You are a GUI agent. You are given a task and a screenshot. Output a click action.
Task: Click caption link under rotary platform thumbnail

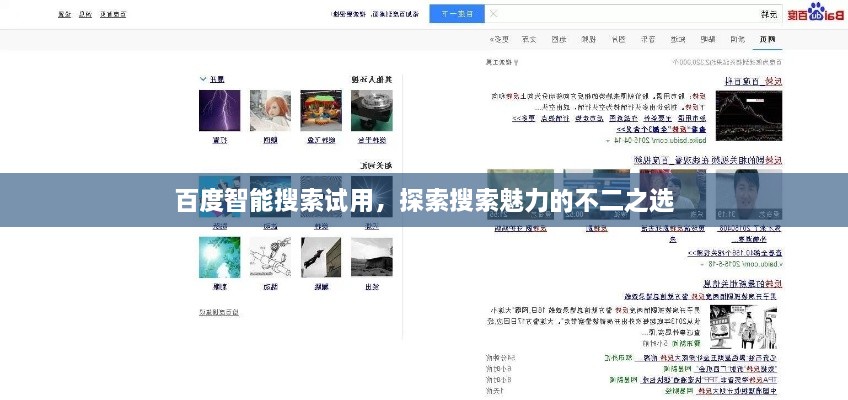[372, 140]
